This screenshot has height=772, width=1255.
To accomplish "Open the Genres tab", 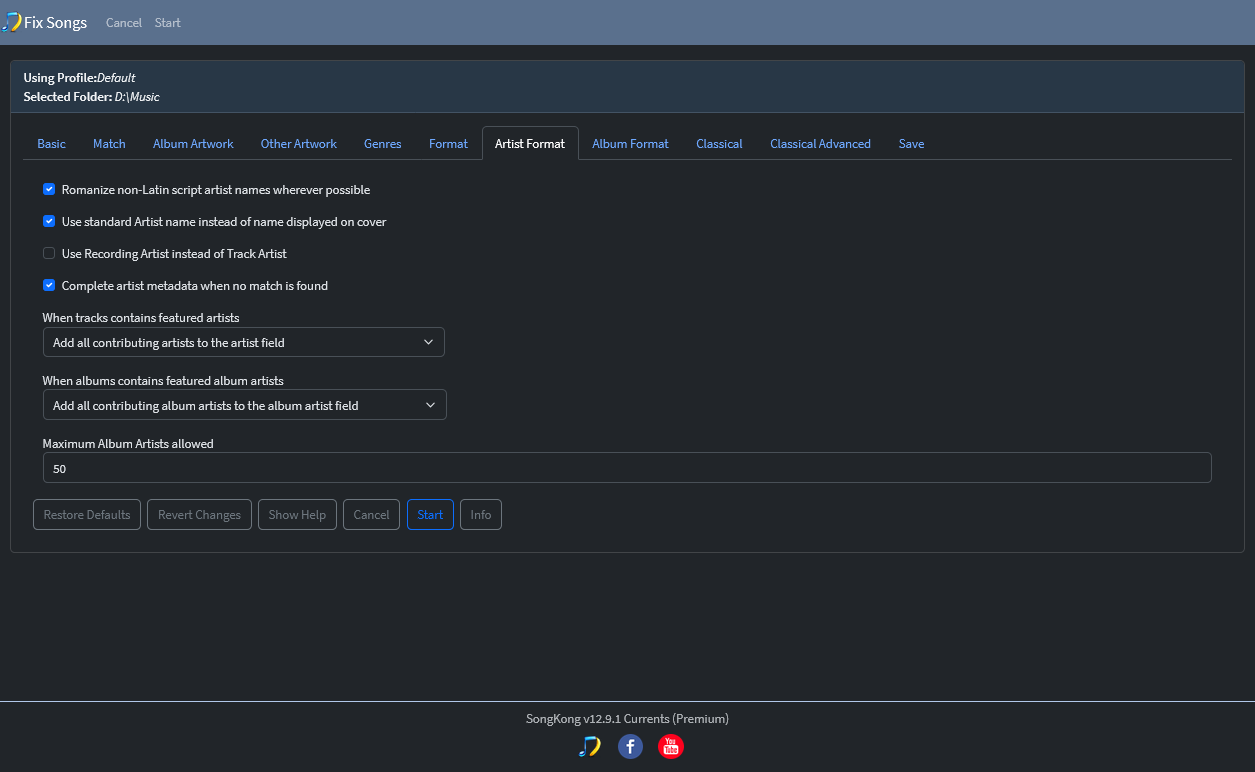I will point(383,143).
